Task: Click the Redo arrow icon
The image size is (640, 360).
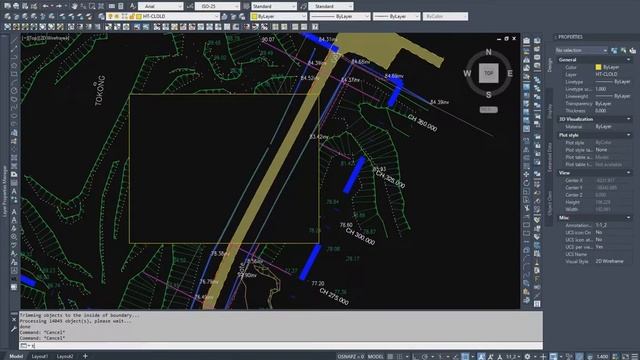Action: pyautogui.click(x=59, y=6)
